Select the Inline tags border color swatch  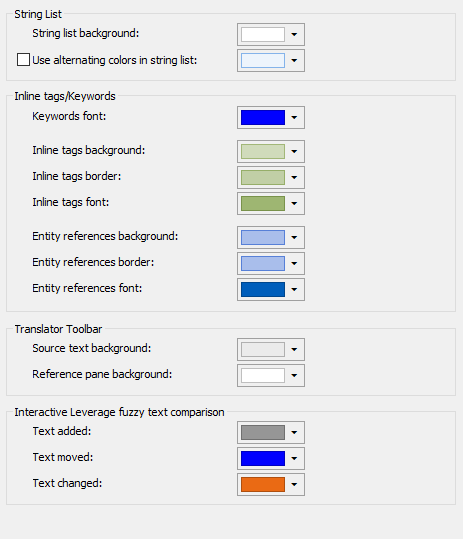[x=263, y=177]
